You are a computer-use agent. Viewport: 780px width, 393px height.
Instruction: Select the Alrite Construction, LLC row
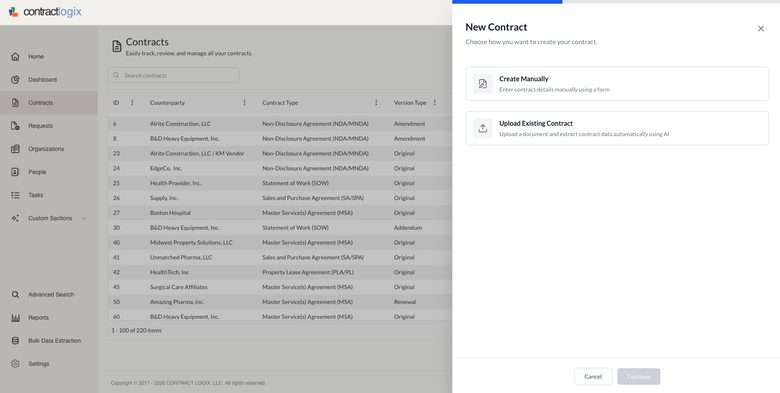(280, 124)
